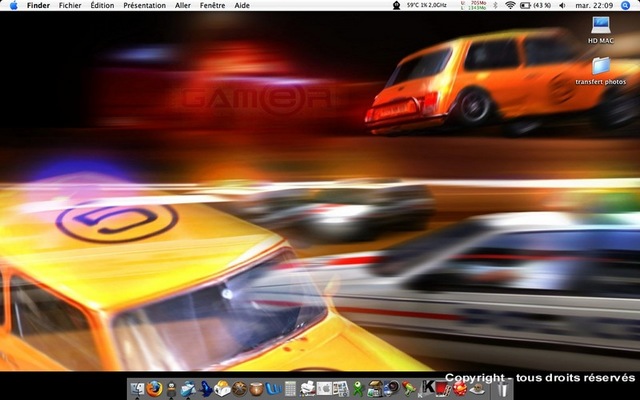Open the Édition menu

102,5
